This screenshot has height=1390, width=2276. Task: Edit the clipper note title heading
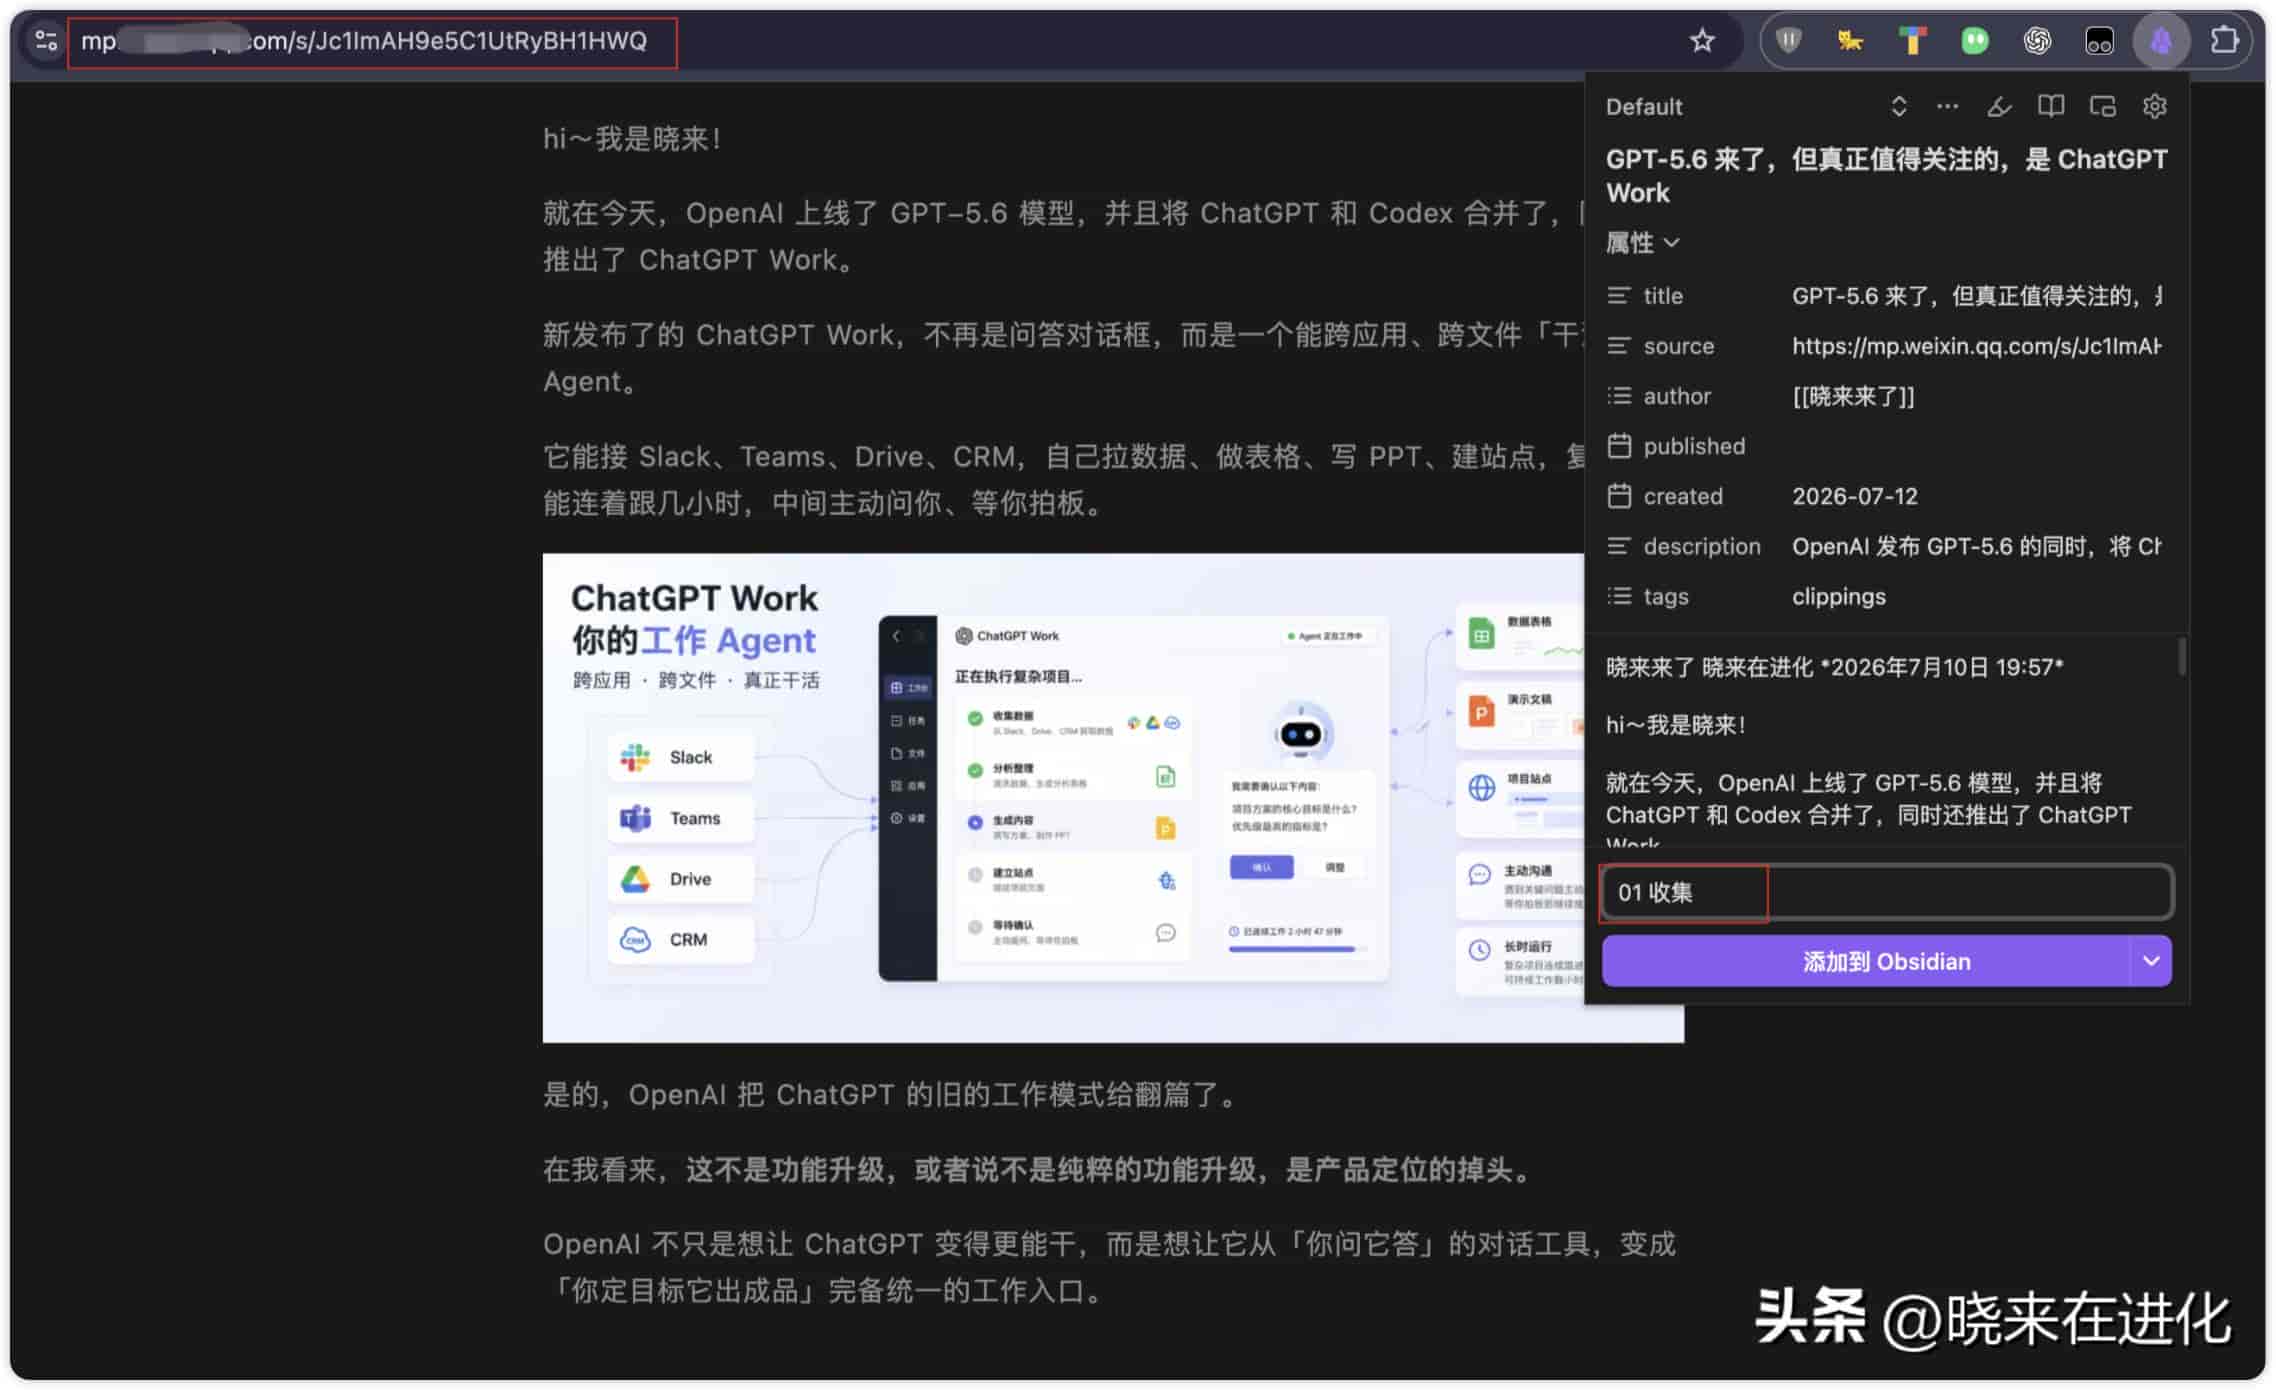[x=1886, y=176]
